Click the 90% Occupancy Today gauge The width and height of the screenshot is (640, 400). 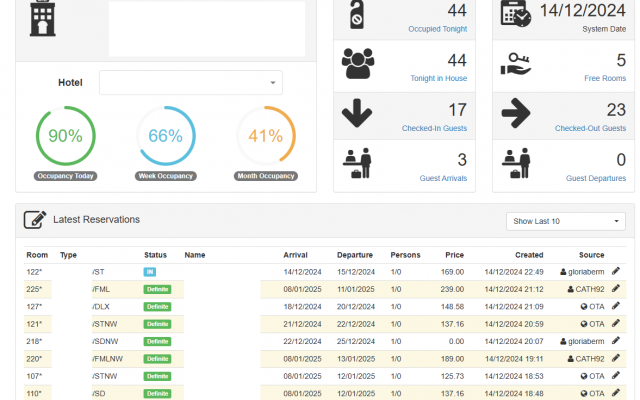[x=65, y=137]
